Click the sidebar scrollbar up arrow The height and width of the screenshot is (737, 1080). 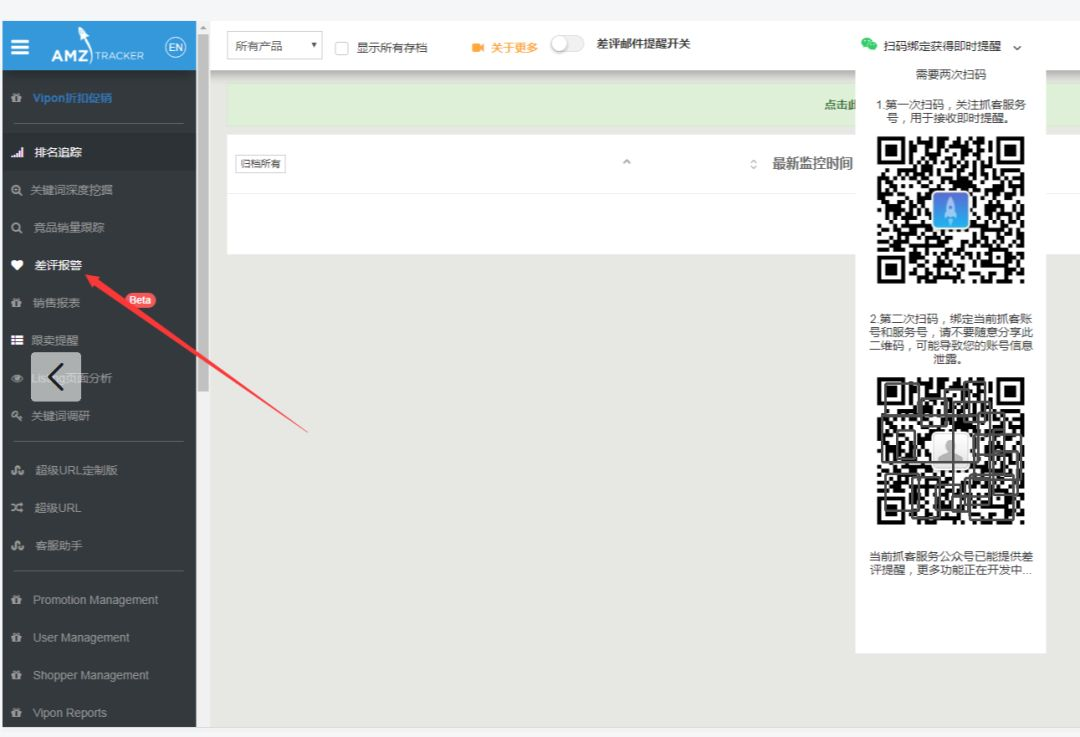tap(203, 28)
